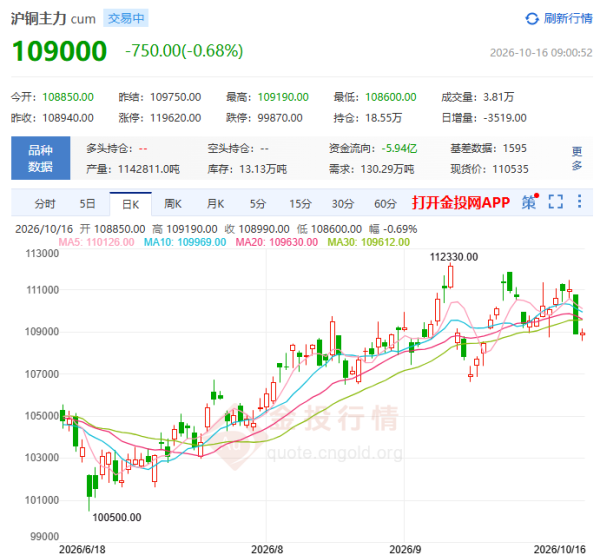
Task: Click the MA5: 110126.00 legend label
Action: tap(96, 242)
